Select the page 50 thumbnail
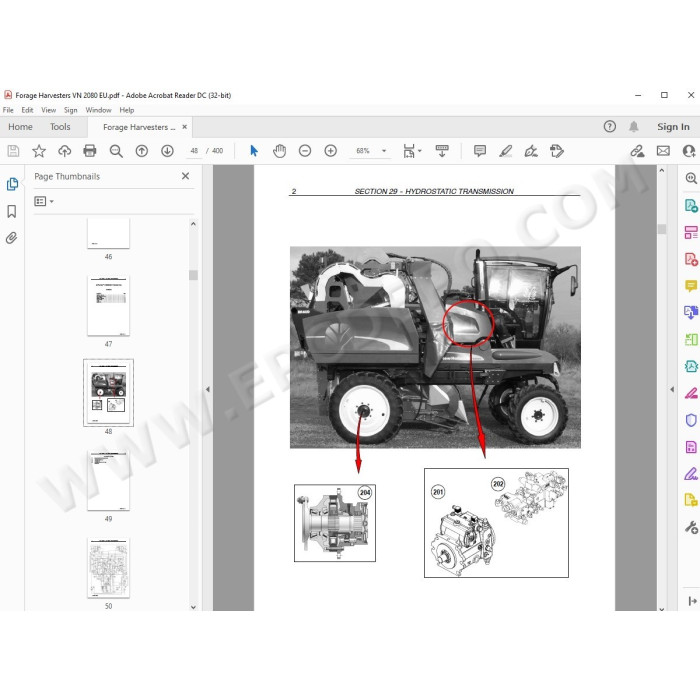Viewport: 700px width, 700px height. pos(108,568)
